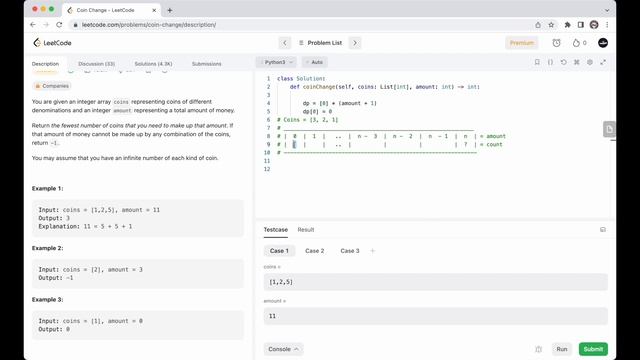Run the code
The image size is (640, 360).
tap(562, 349)
